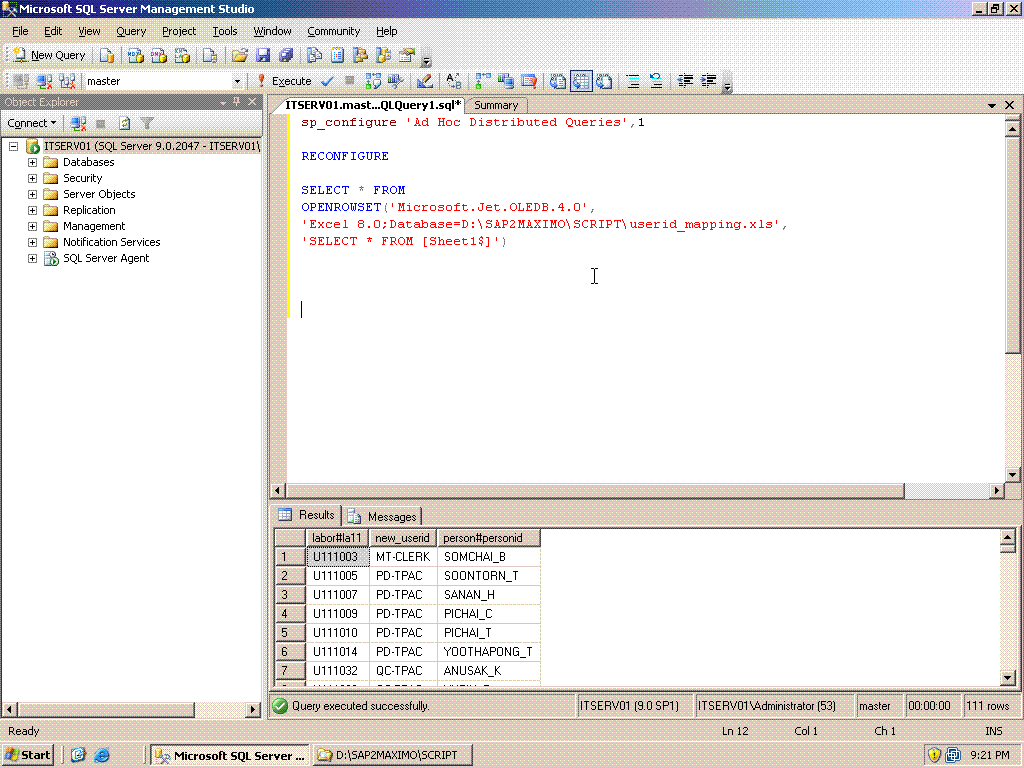This screenshot has height=768, width=1024.
Task: Select Results to Grid mode
Action: pyautogui.click(x=581, y=81)
